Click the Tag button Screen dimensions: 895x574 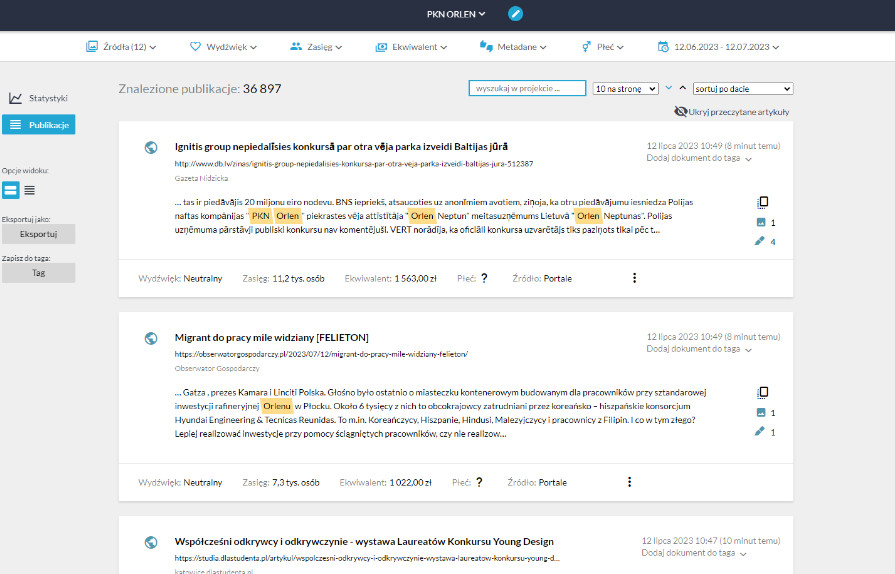tap(38, 273)
